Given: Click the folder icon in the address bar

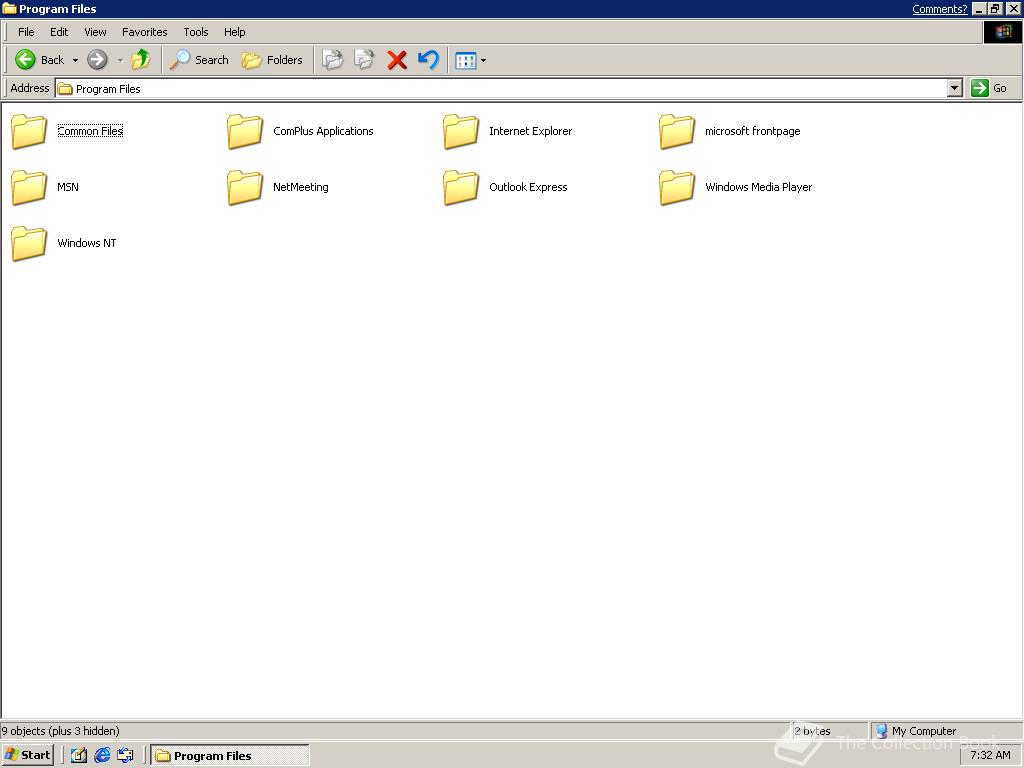Looking at the screenshot, I should click(65, 89).
